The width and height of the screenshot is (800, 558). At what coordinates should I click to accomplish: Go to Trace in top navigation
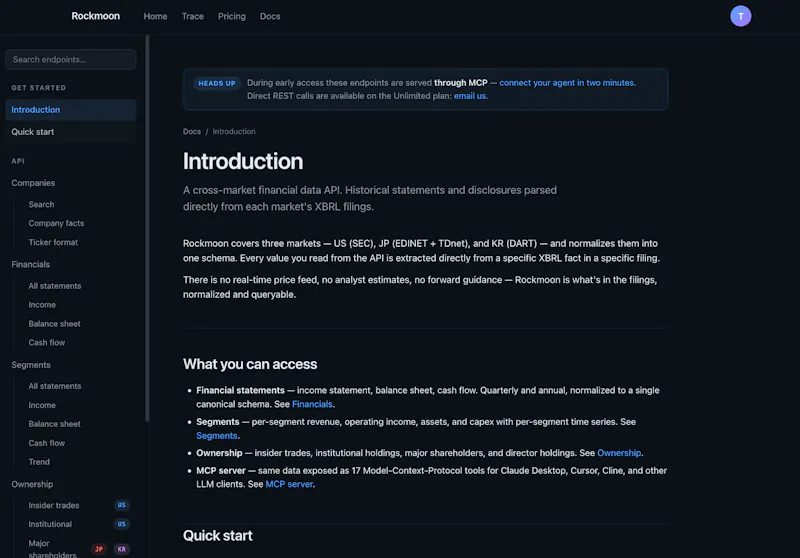pyautogui.click(x=193, y=16)
